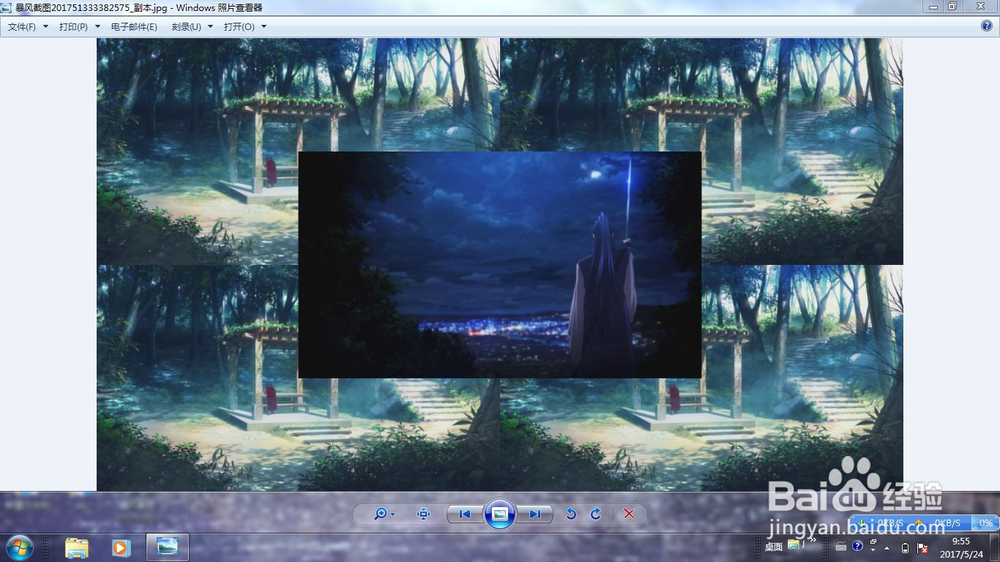Select the Photo Viewer taskbar button
Image resolution: width=1000 pixels, height=562 pixels.
click(167, 547)
